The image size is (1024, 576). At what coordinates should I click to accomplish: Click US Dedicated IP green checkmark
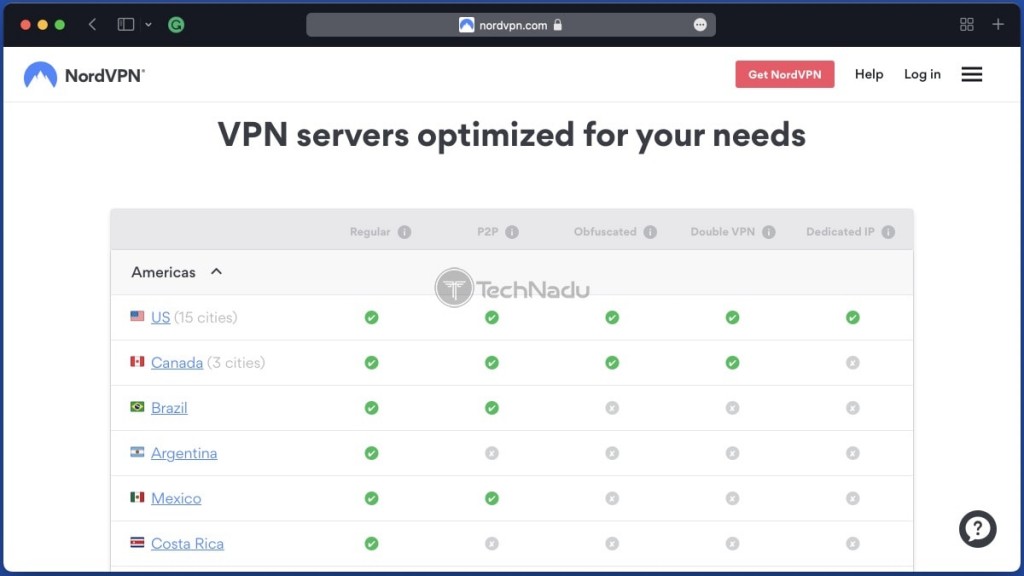[853, 317]
